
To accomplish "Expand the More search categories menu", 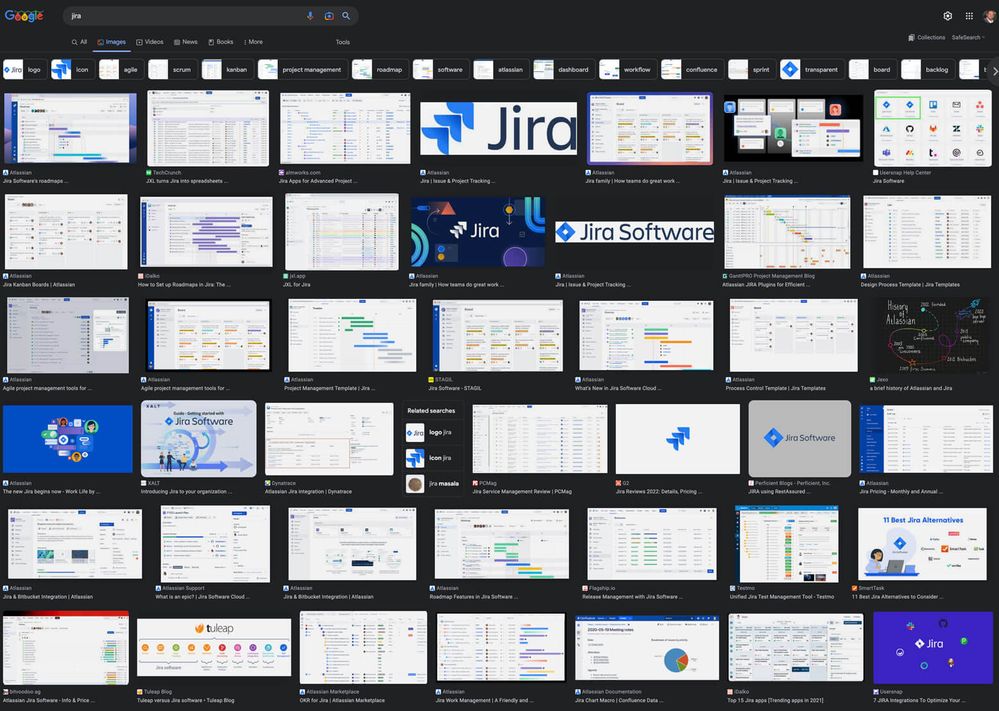I will [x=253, y=42].
